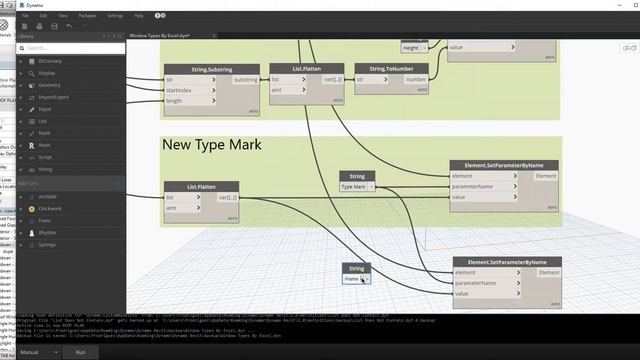Click auto lacing label on String.Substring node
Screen dimensions: 640x360
(x=253, y=111)
